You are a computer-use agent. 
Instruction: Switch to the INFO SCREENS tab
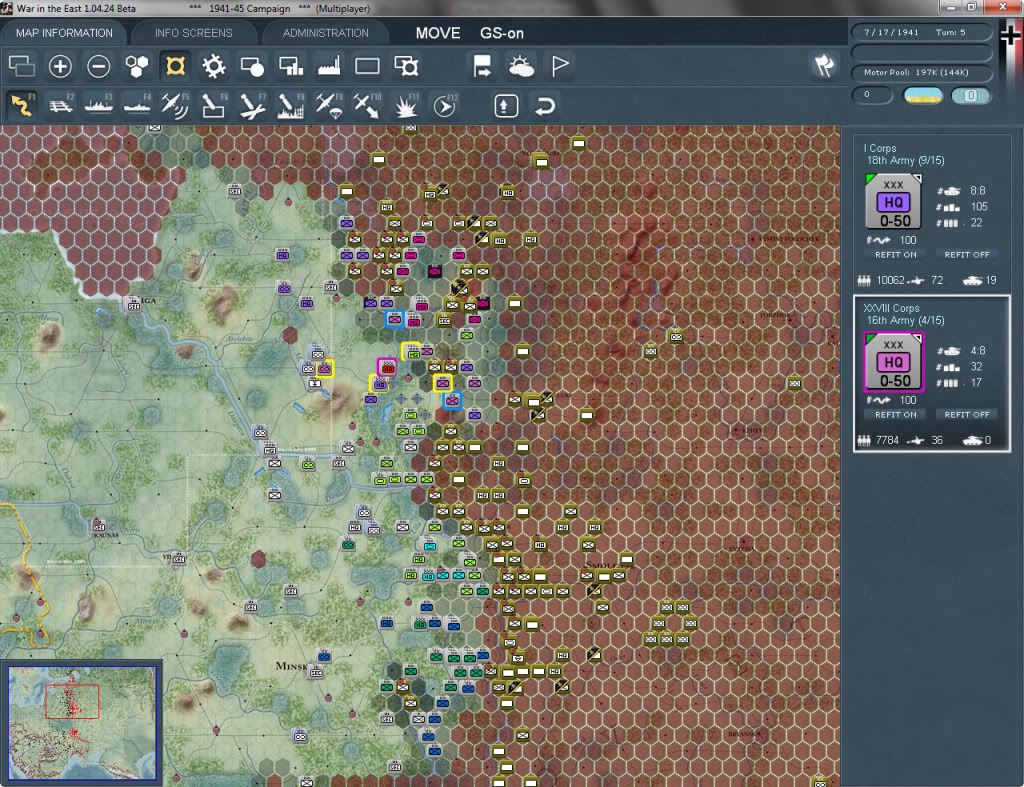click(193, 33)
